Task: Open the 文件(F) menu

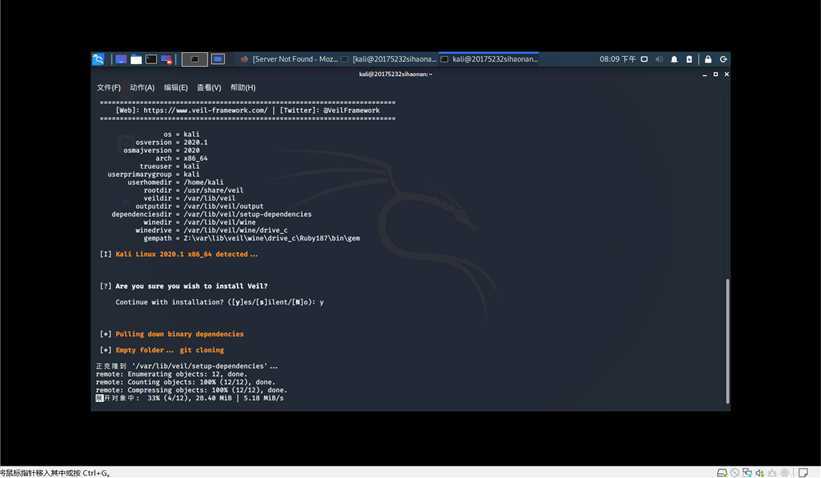Action: click(x=108, y=87)
